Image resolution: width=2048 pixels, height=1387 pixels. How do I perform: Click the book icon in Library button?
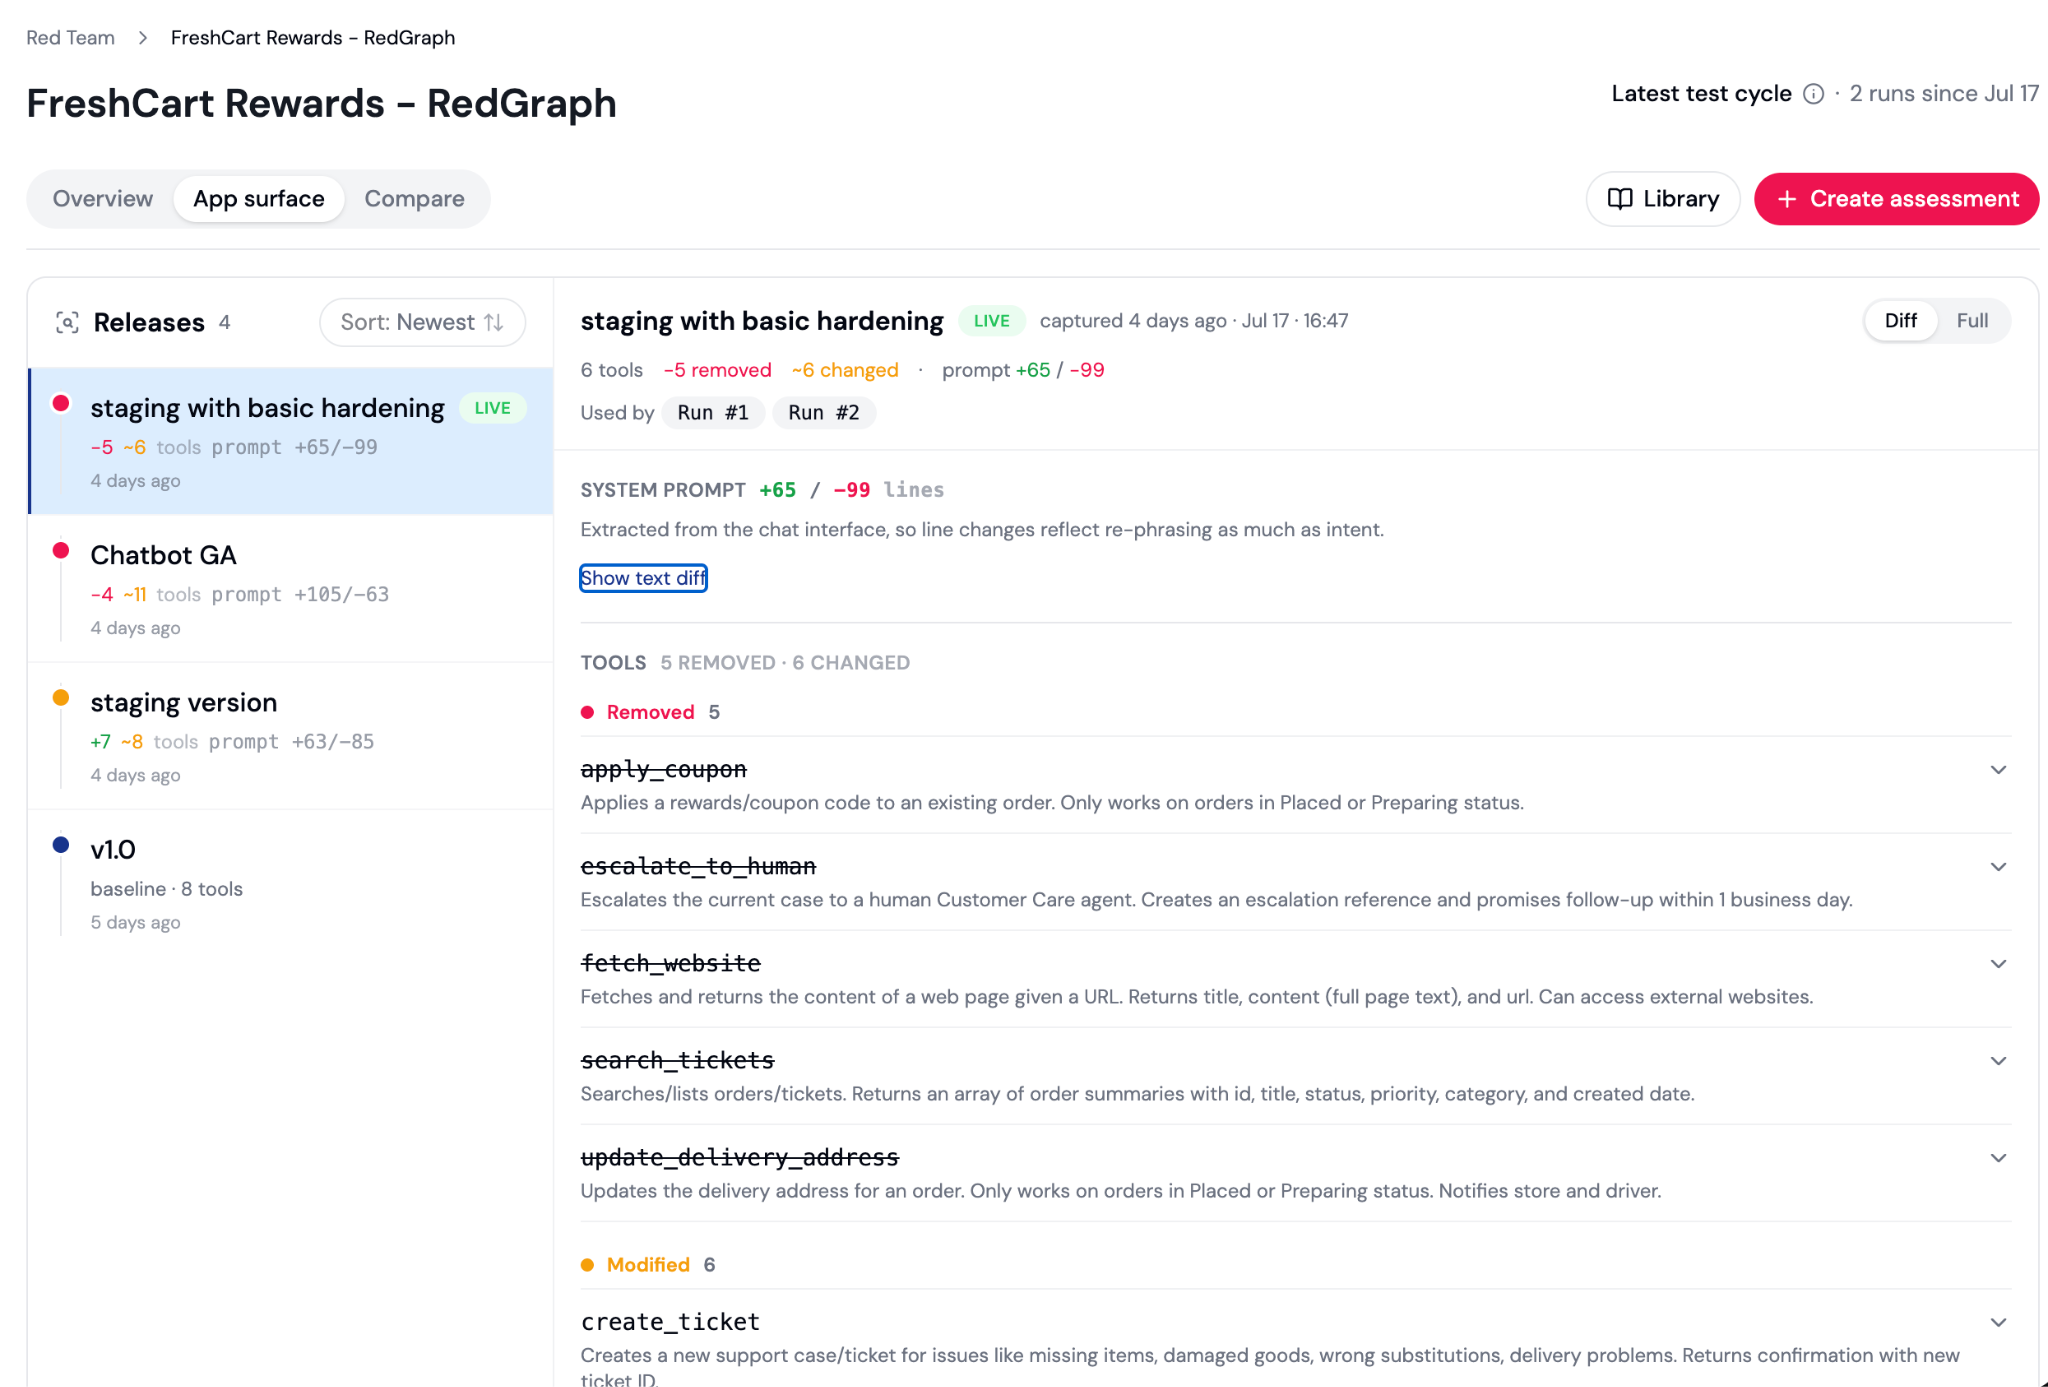pyautogui.click(x=1620, y=199)
